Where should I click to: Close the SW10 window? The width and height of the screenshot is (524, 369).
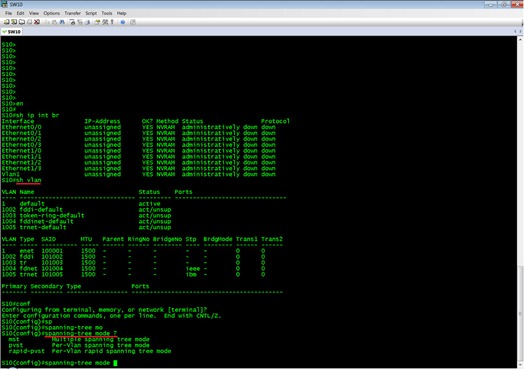(517, 4)
